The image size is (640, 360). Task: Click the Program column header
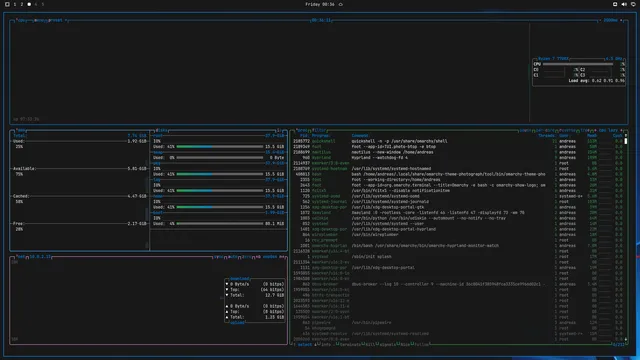321,136
